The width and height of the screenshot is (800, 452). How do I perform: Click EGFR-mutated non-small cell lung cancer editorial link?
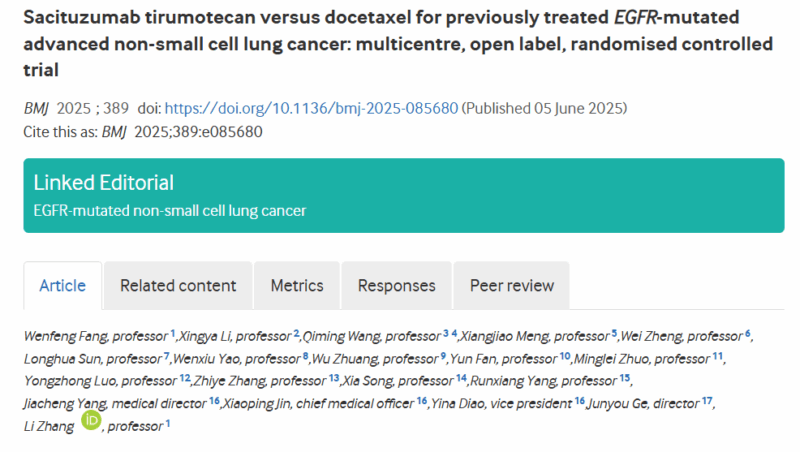170,210
